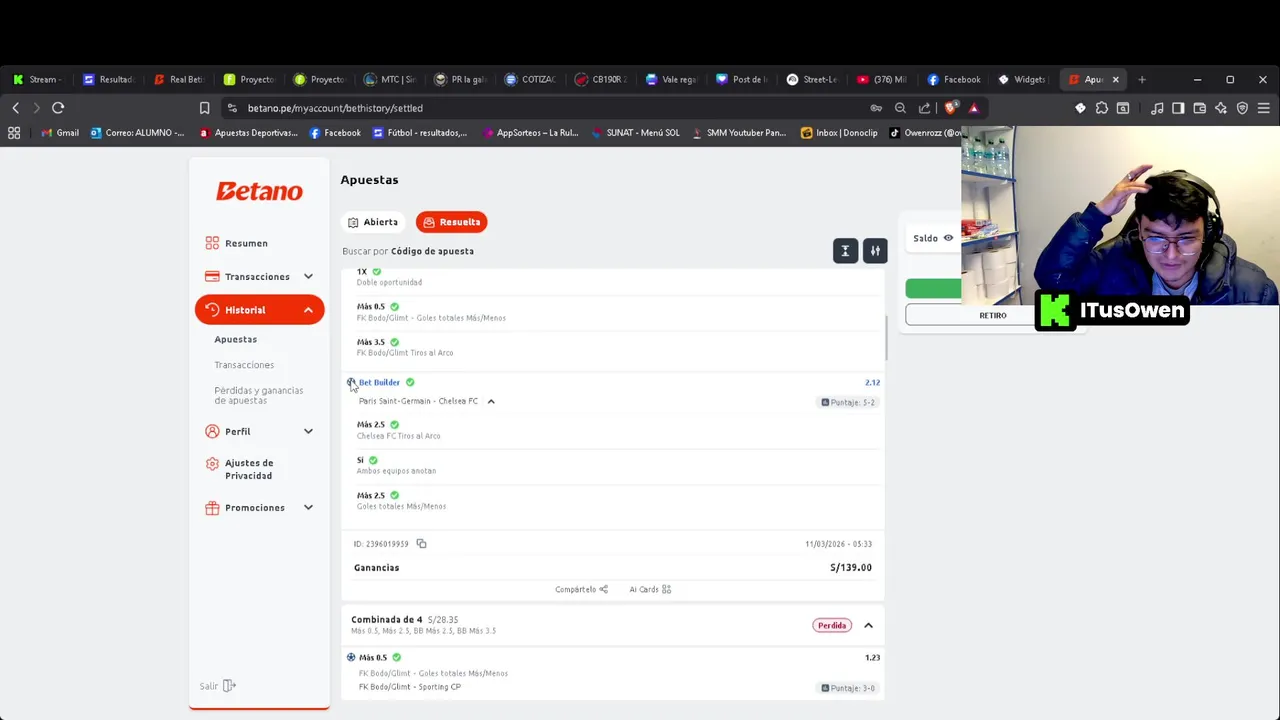
Task: Open the SMM Youtuber Pan... bookmark
Action: click(x=738, y=133)
